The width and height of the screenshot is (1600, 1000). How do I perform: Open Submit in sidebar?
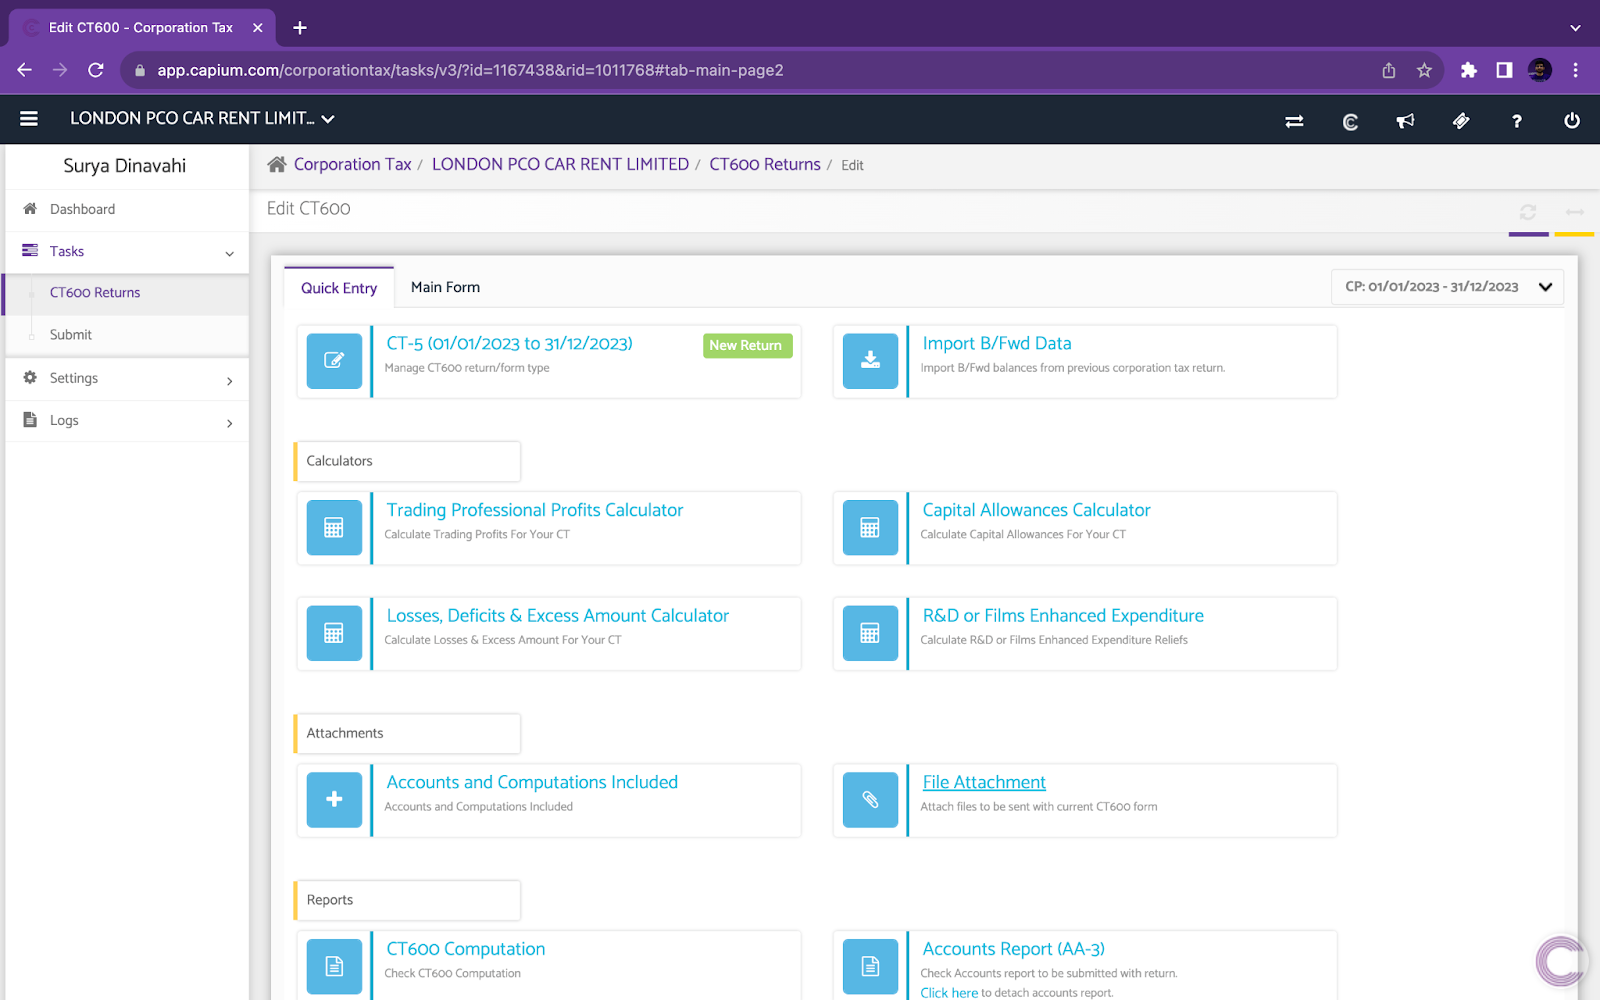tap(71, 335)
